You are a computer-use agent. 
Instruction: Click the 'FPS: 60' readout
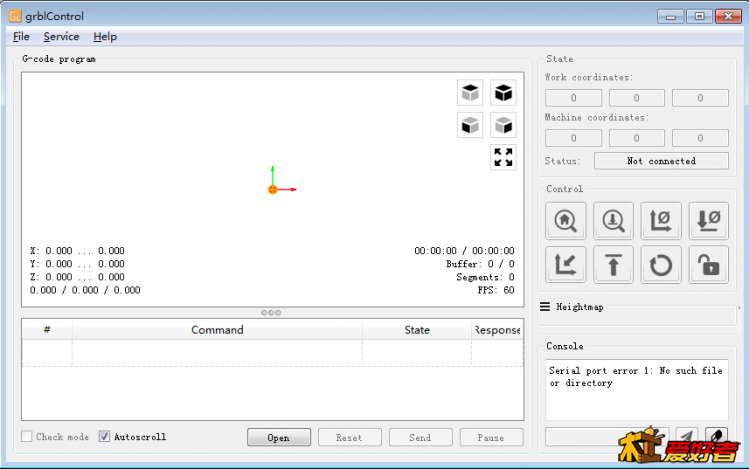click(496, 290)
